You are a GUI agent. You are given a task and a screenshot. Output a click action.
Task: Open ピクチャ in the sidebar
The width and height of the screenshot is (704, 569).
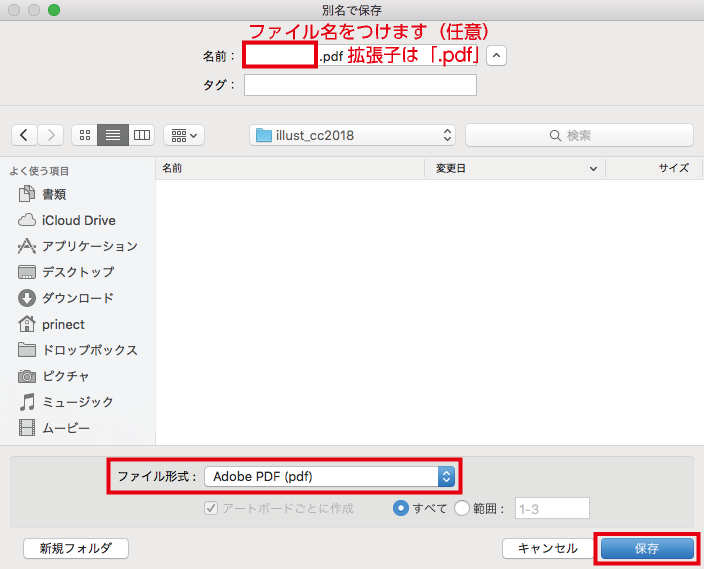53,376
